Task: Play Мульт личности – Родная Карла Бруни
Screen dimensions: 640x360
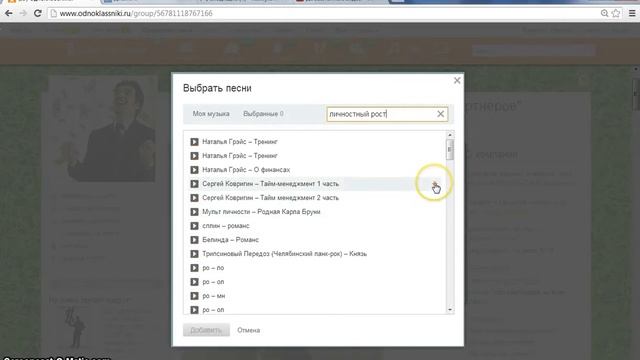Action: pos(194,212)
